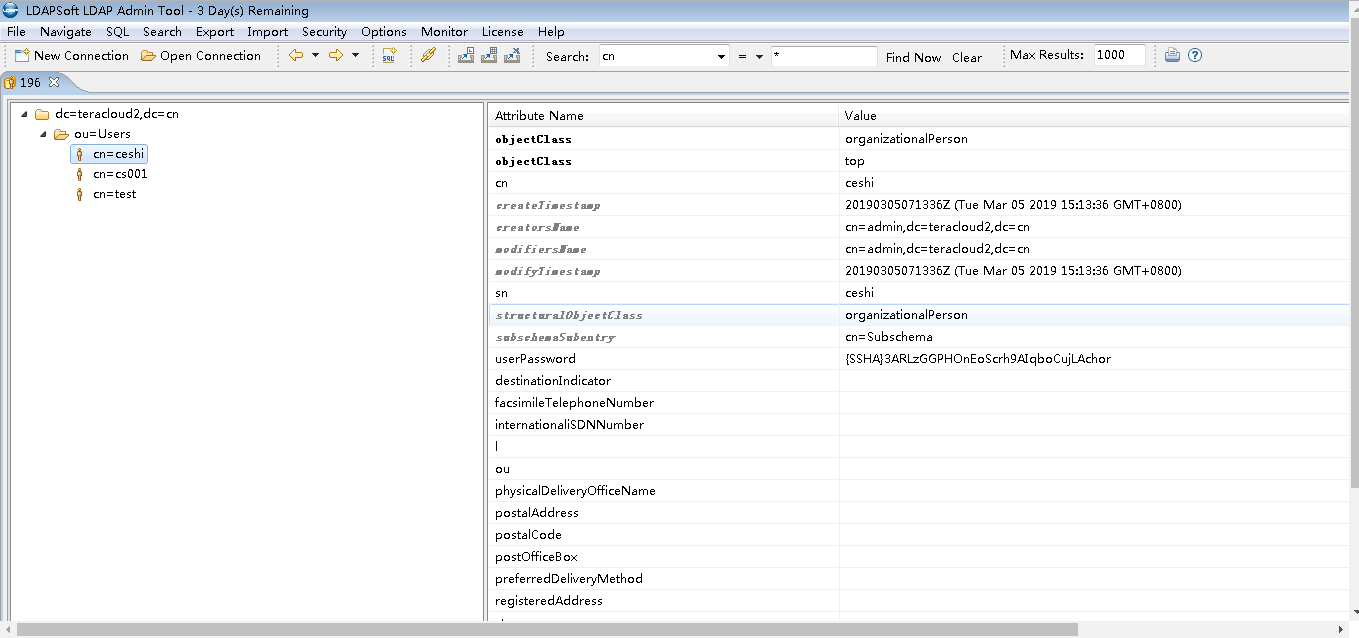Image resolution: width=1359 pixels, height=638 pixels.
Task: Open the Import menu
Action: tap(268, 32)
